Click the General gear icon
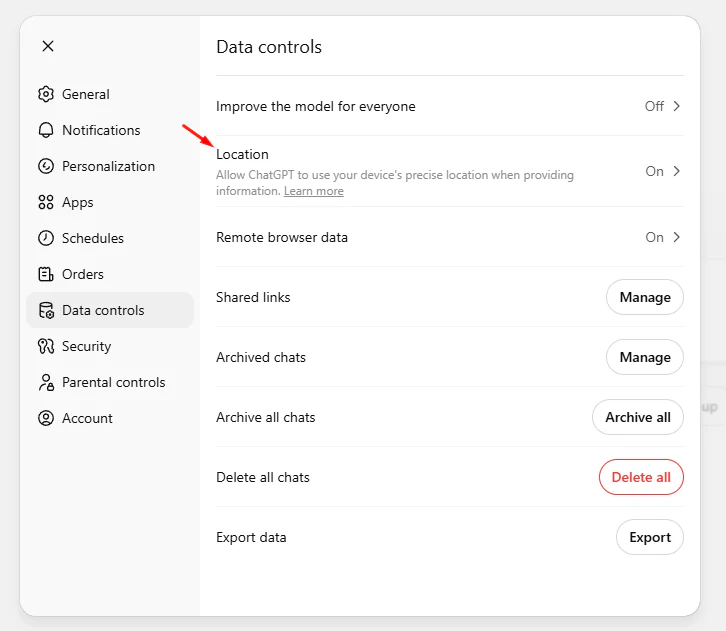This screenshot has height=631, width=726. pos(45,94)
